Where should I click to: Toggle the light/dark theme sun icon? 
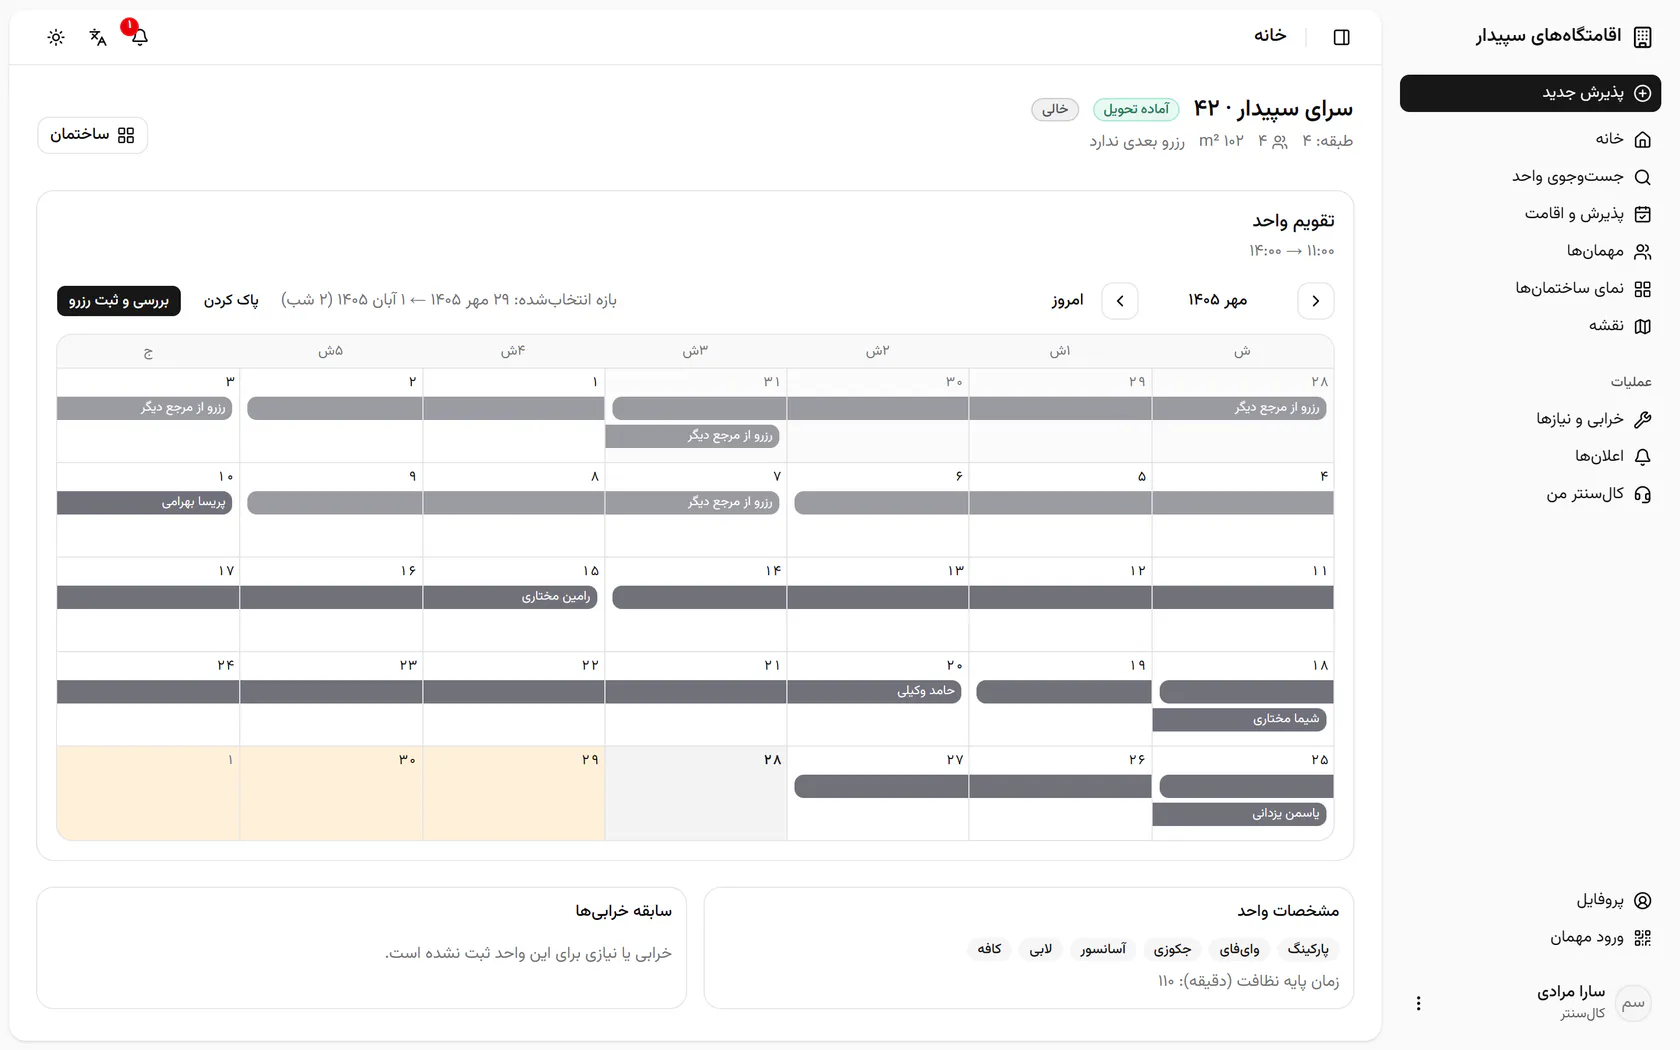(x=56, y=37)
